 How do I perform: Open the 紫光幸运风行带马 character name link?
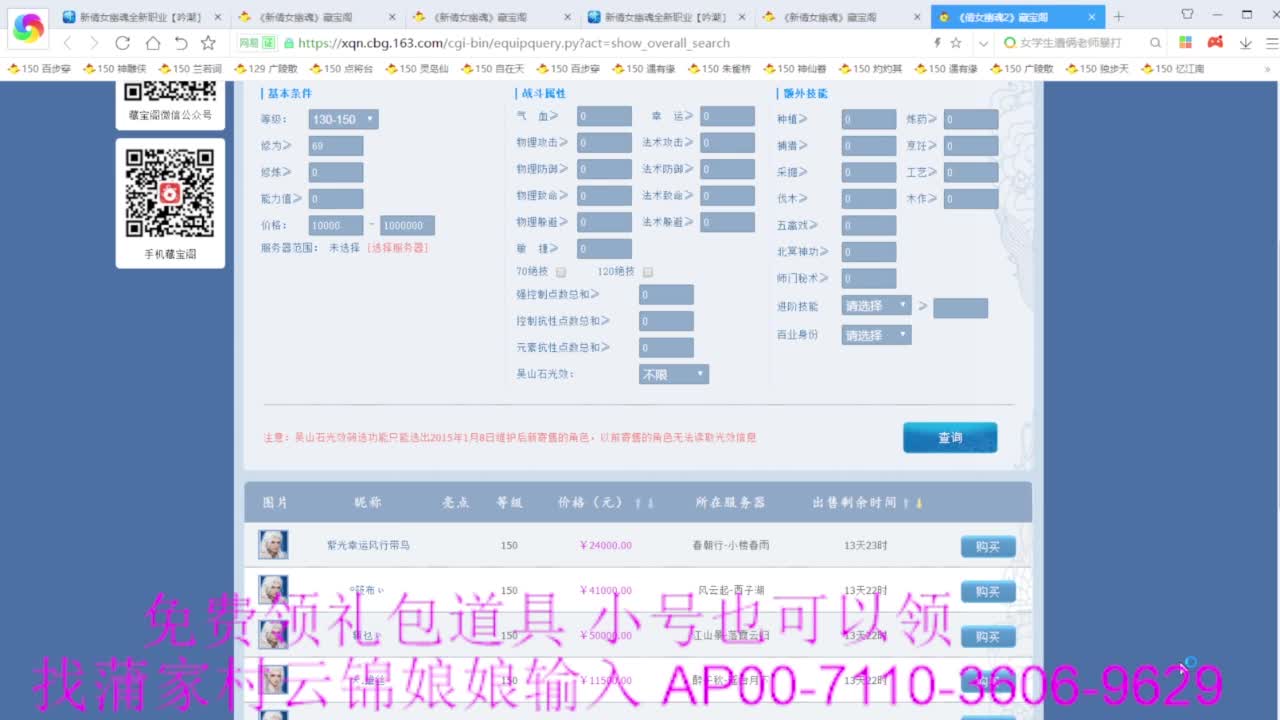(368, 545)
